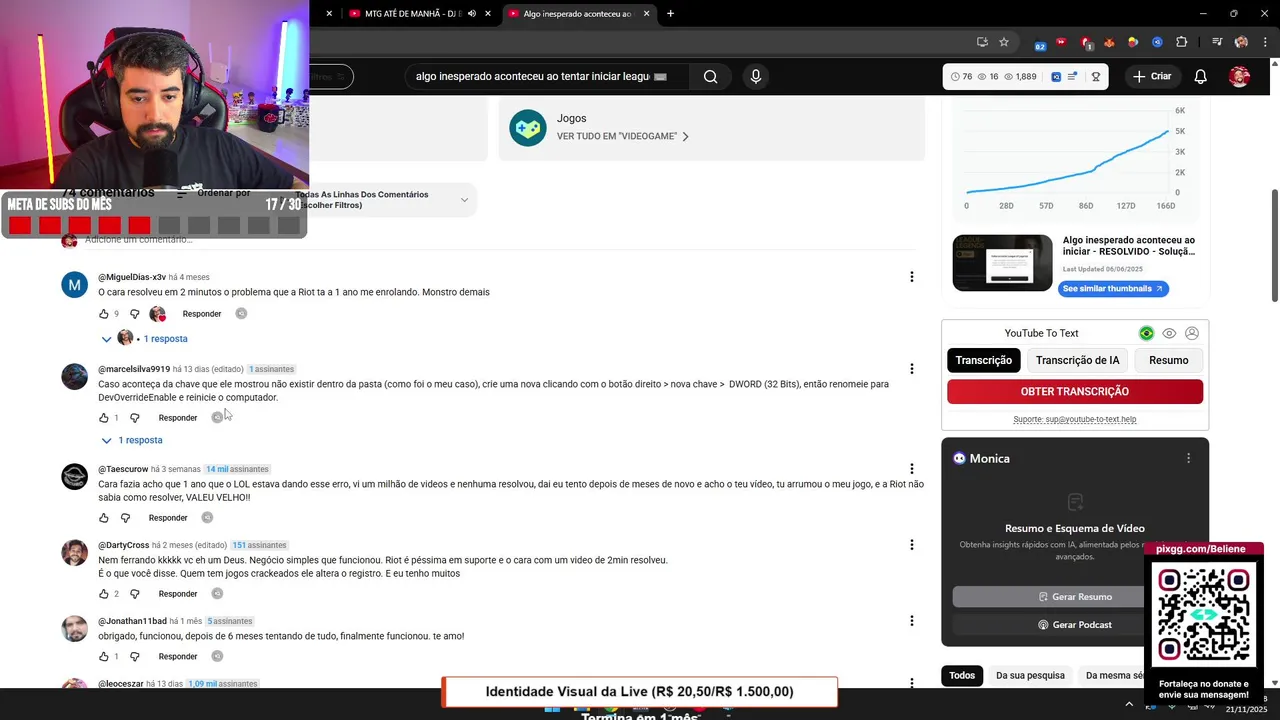Like MiguelDias-x3v's comment
Viewport: 1280px width, 720px height.
coord(103,314)
